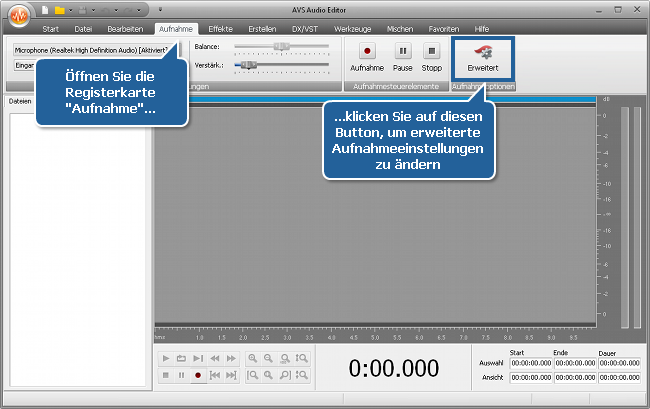
Task: Click the Play button in transport bar
Action: click(x=166, y=358)
